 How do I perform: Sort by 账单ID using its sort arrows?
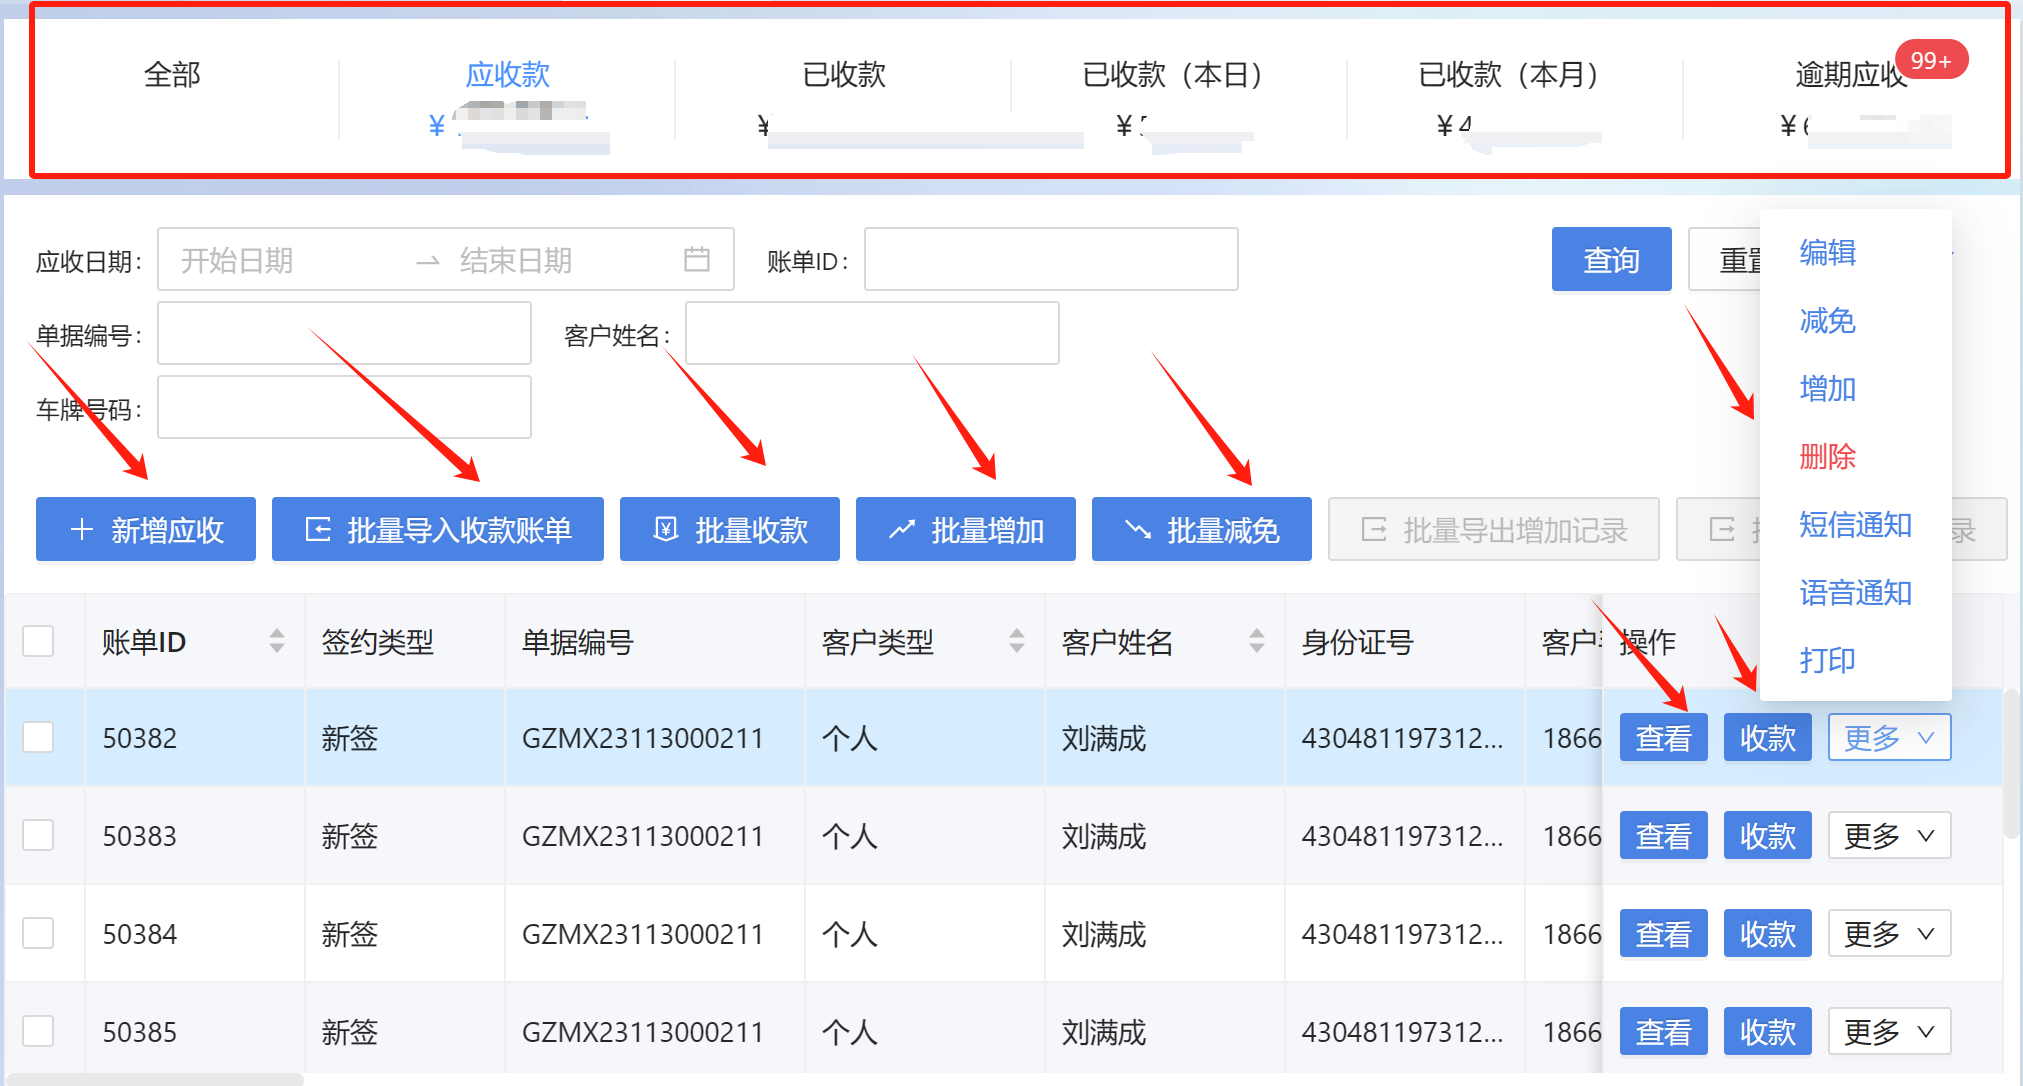(x=277, y=641)
